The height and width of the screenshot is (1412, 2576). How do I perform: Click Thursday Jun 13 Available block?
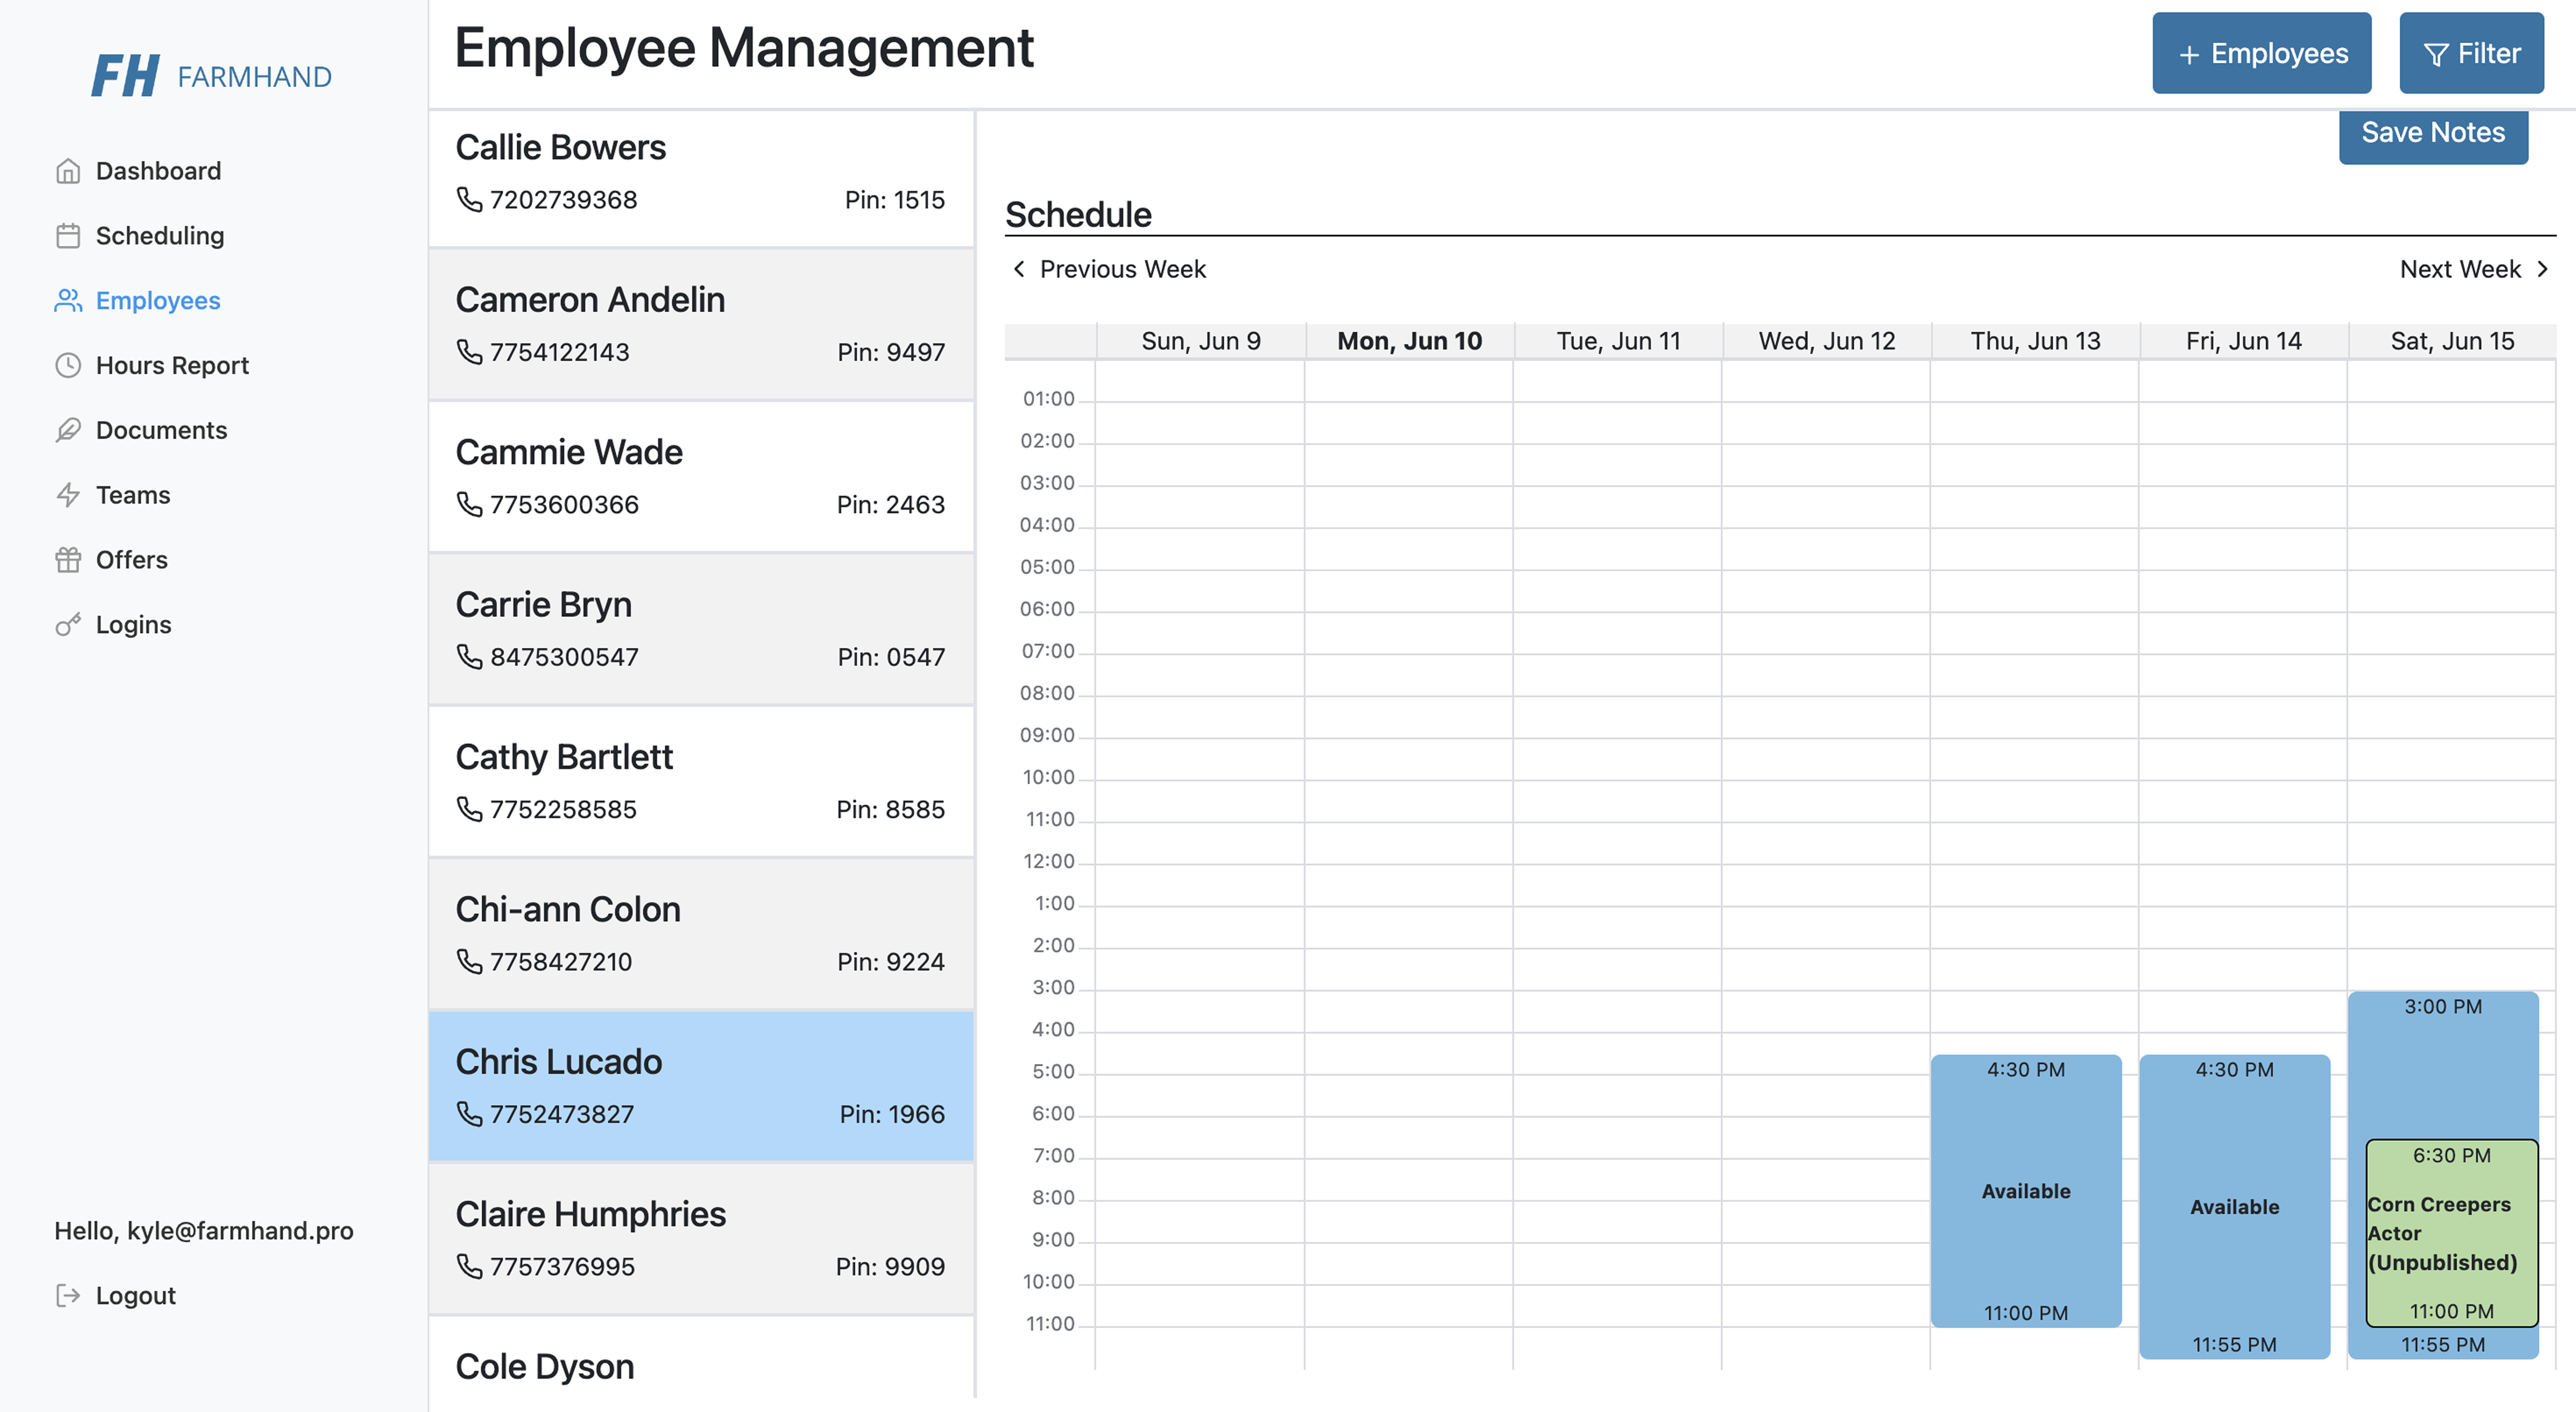(2026, 1191)
